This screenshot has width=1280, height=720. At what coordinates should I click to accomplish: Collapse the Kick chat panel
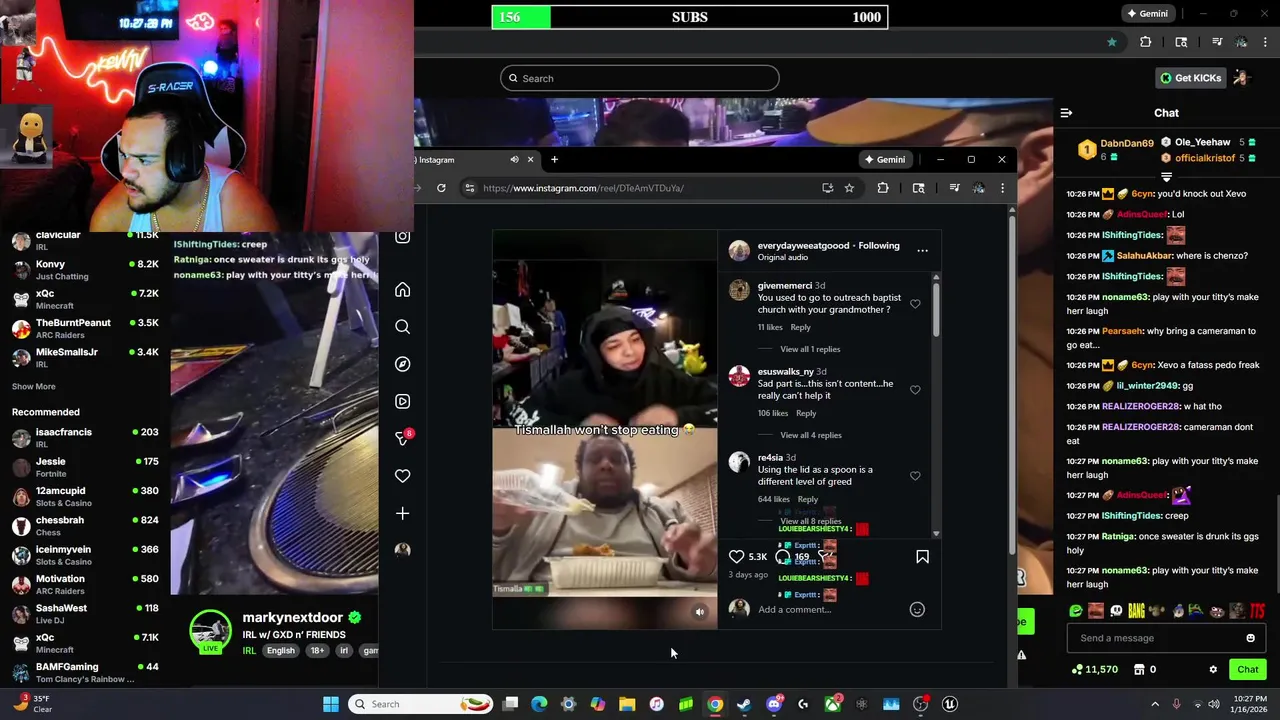[x=1066, y=113]
